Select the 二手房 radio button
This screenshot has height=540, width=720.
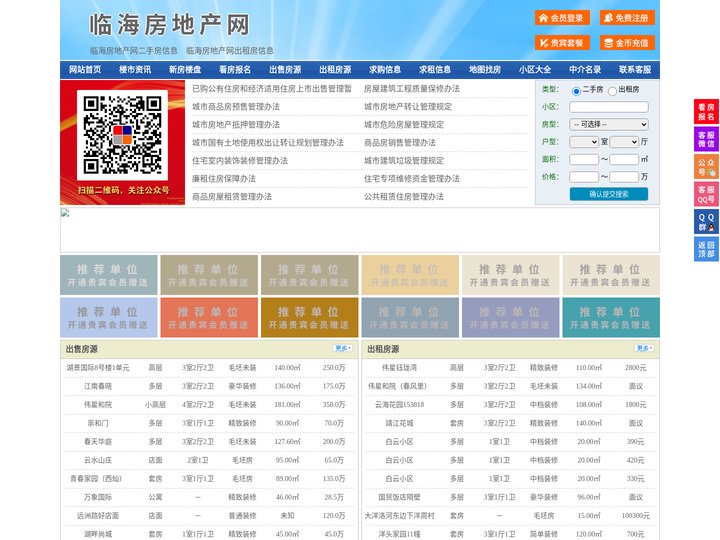[x=576, y=91]
